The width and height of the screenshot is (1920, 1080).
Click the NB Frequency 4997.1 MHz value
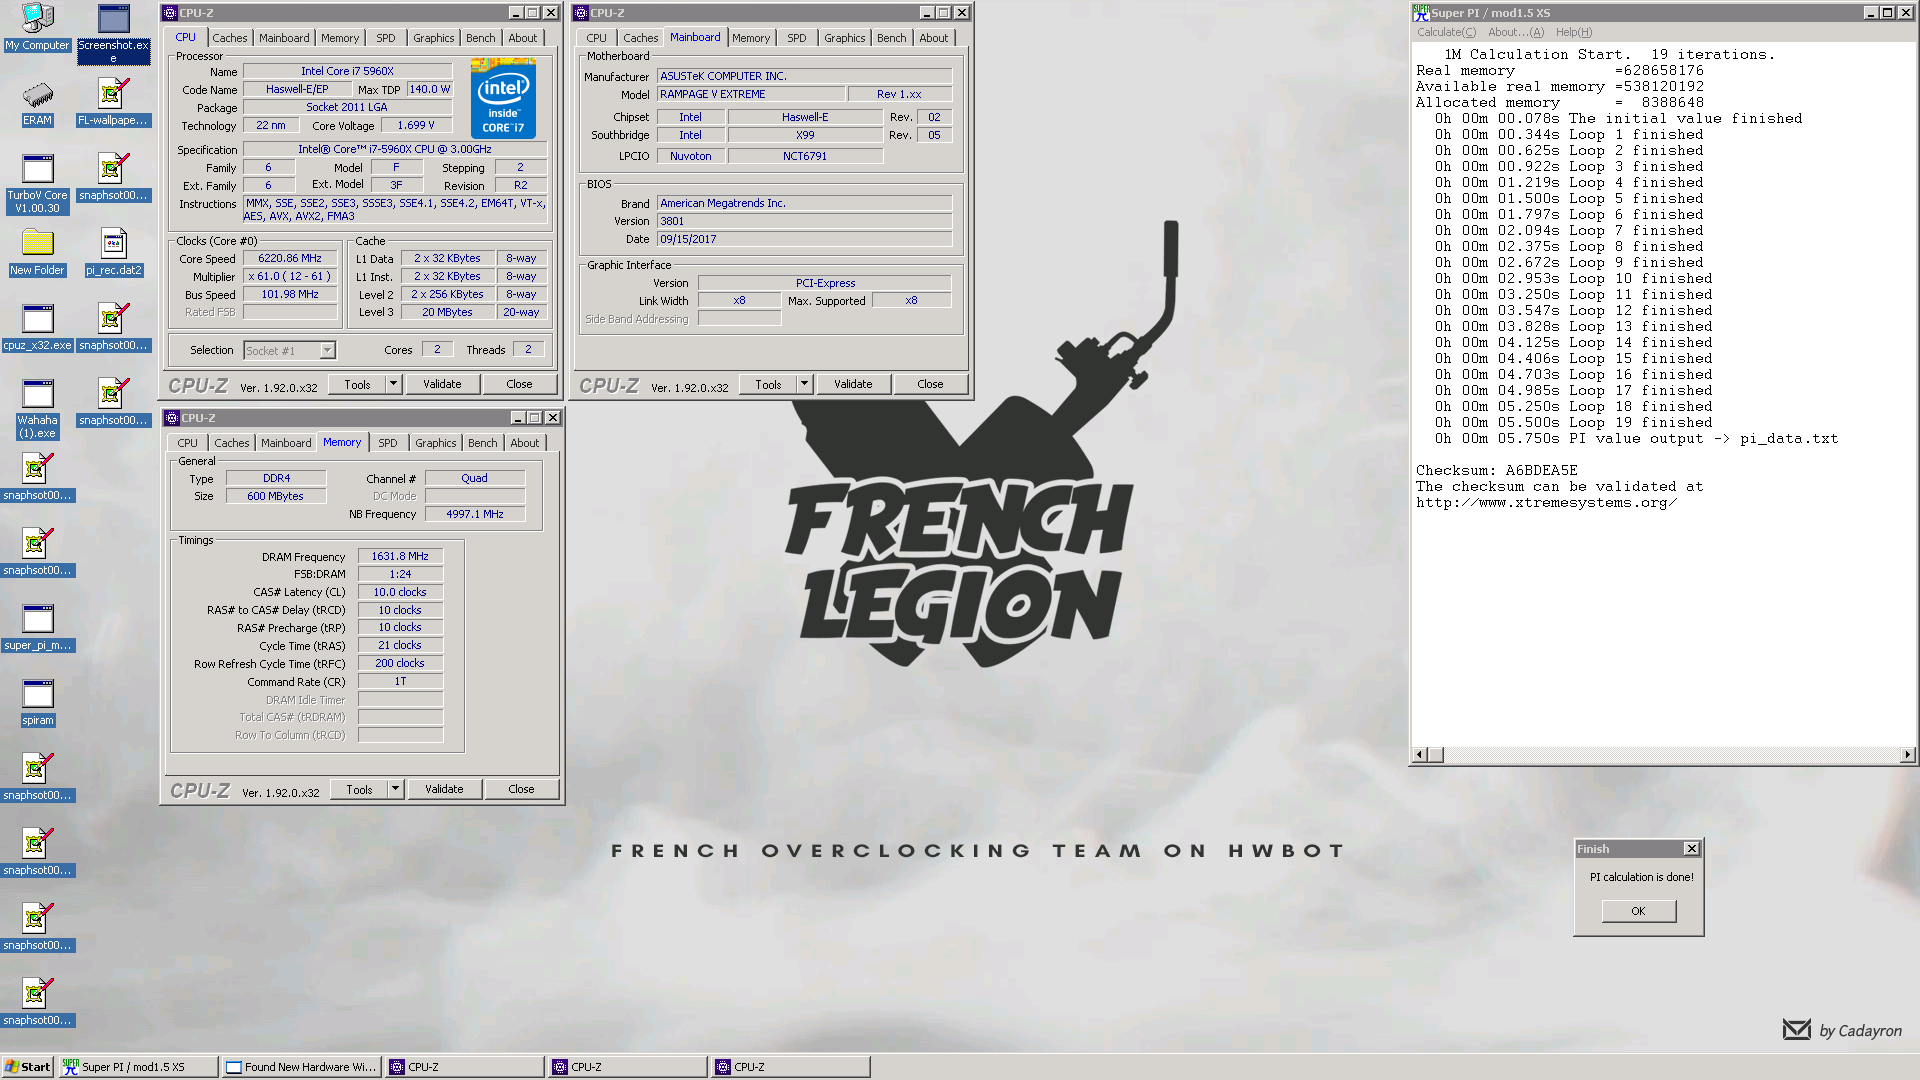point(475,514)
